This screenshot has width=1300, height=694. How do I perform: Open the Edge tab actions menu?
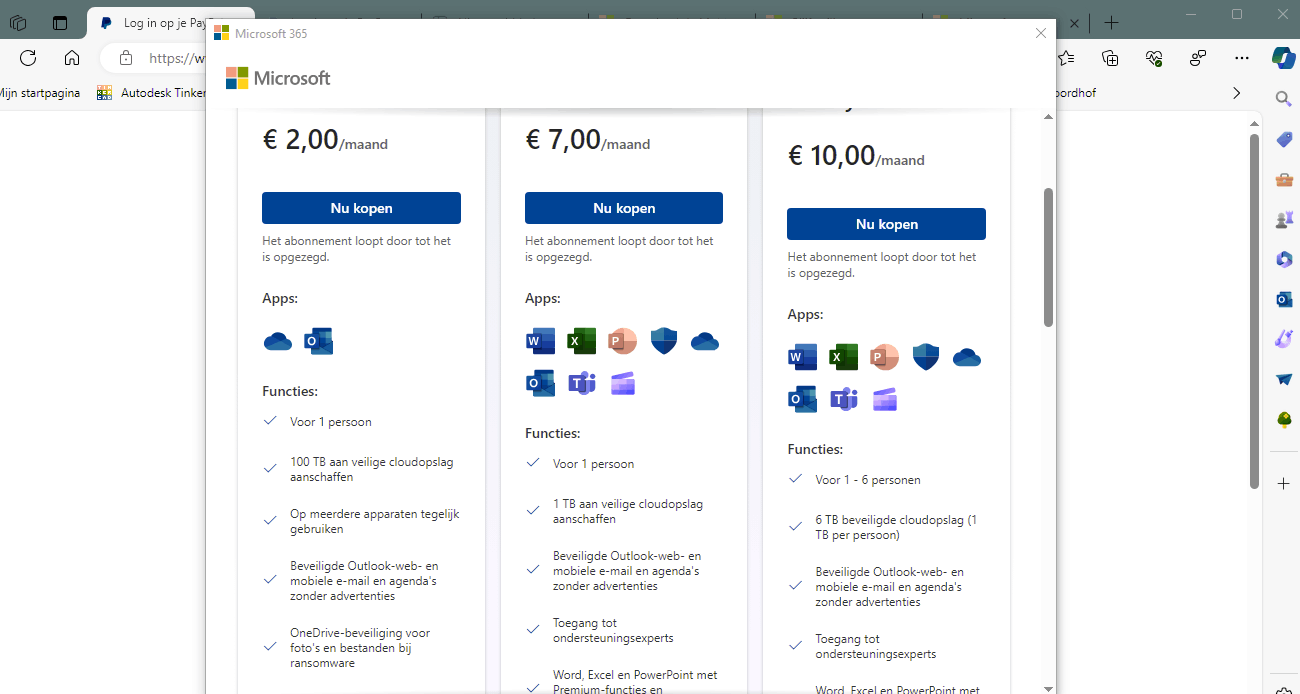point(60,22)
